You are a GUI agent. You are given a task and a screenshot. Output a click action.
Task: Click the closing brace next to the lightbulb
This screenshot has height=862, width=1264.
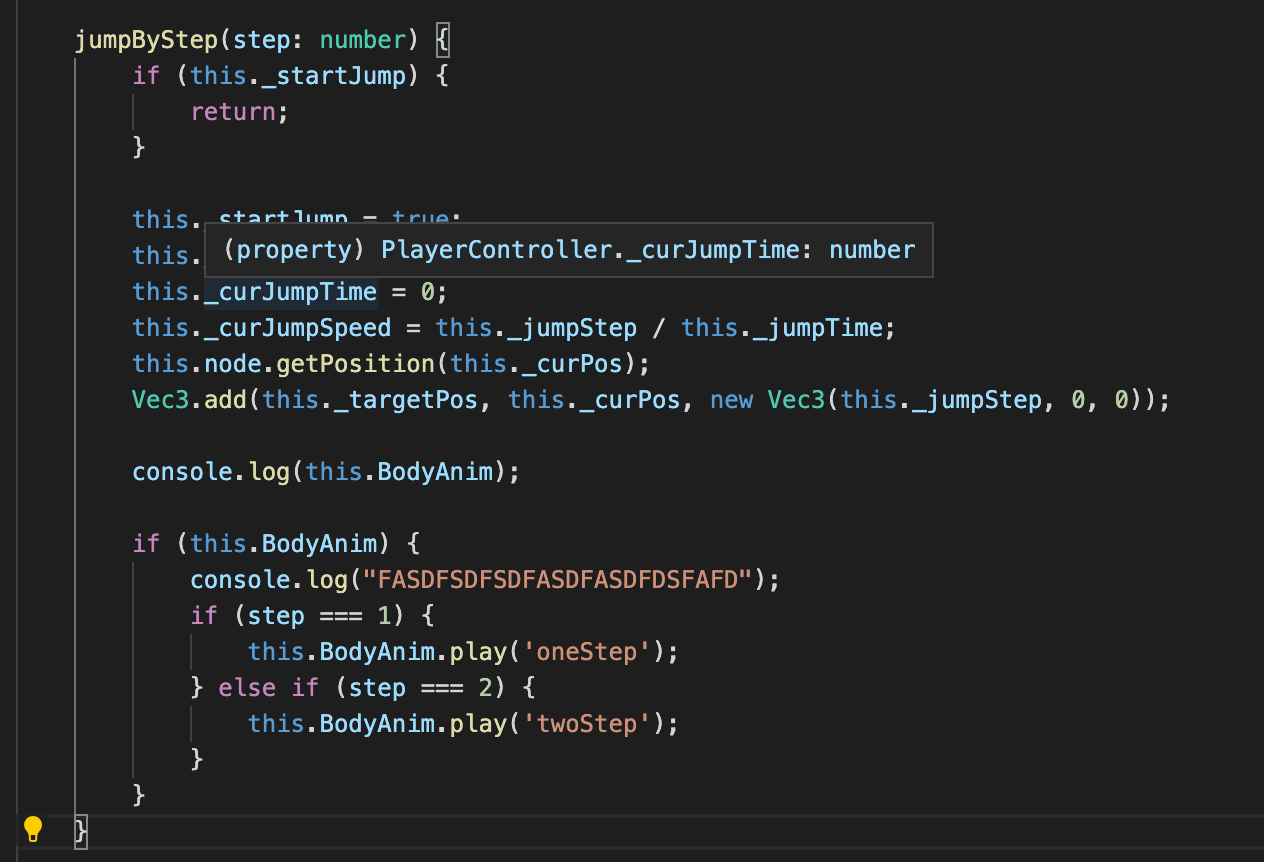[x=82, y=831]
